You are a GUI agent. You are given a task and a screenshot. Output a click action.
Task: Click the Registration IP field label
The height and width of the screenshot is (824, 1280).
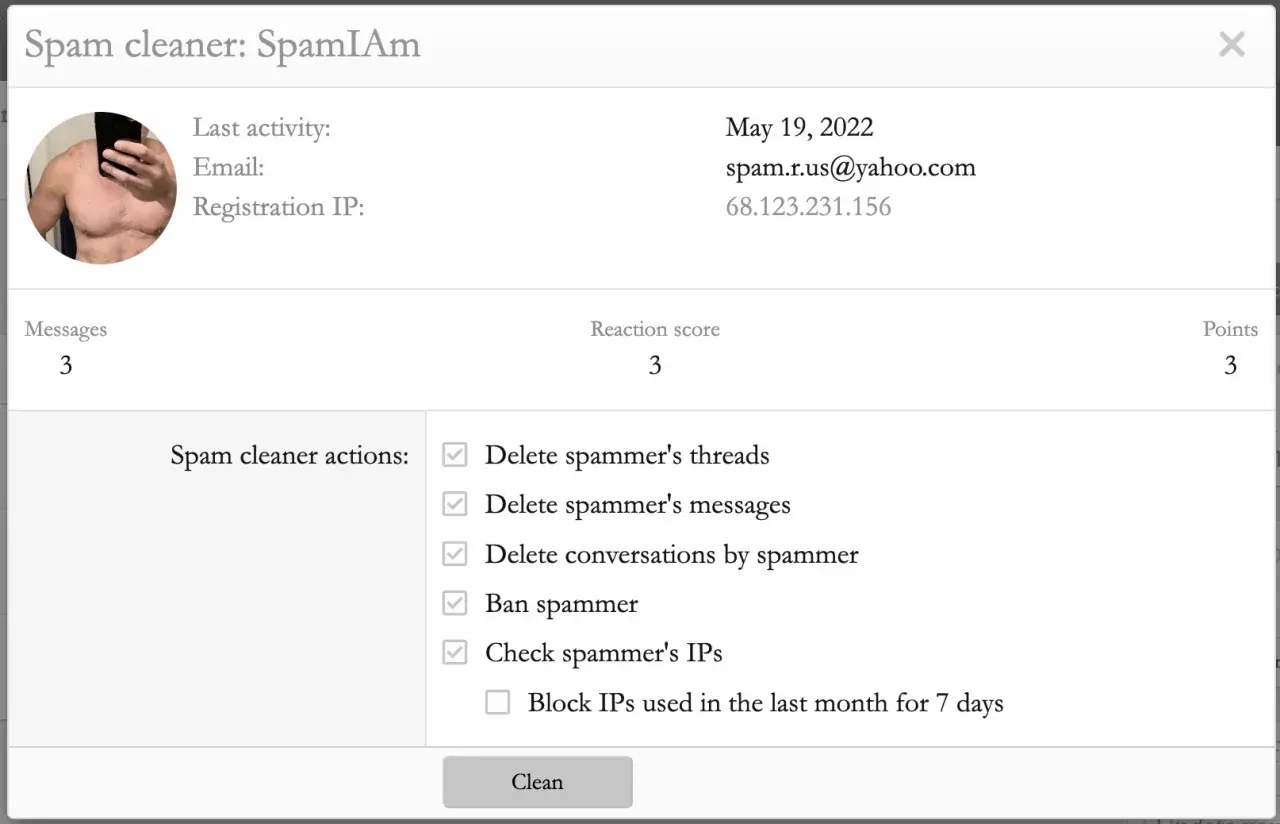click(x=278, y=207)
